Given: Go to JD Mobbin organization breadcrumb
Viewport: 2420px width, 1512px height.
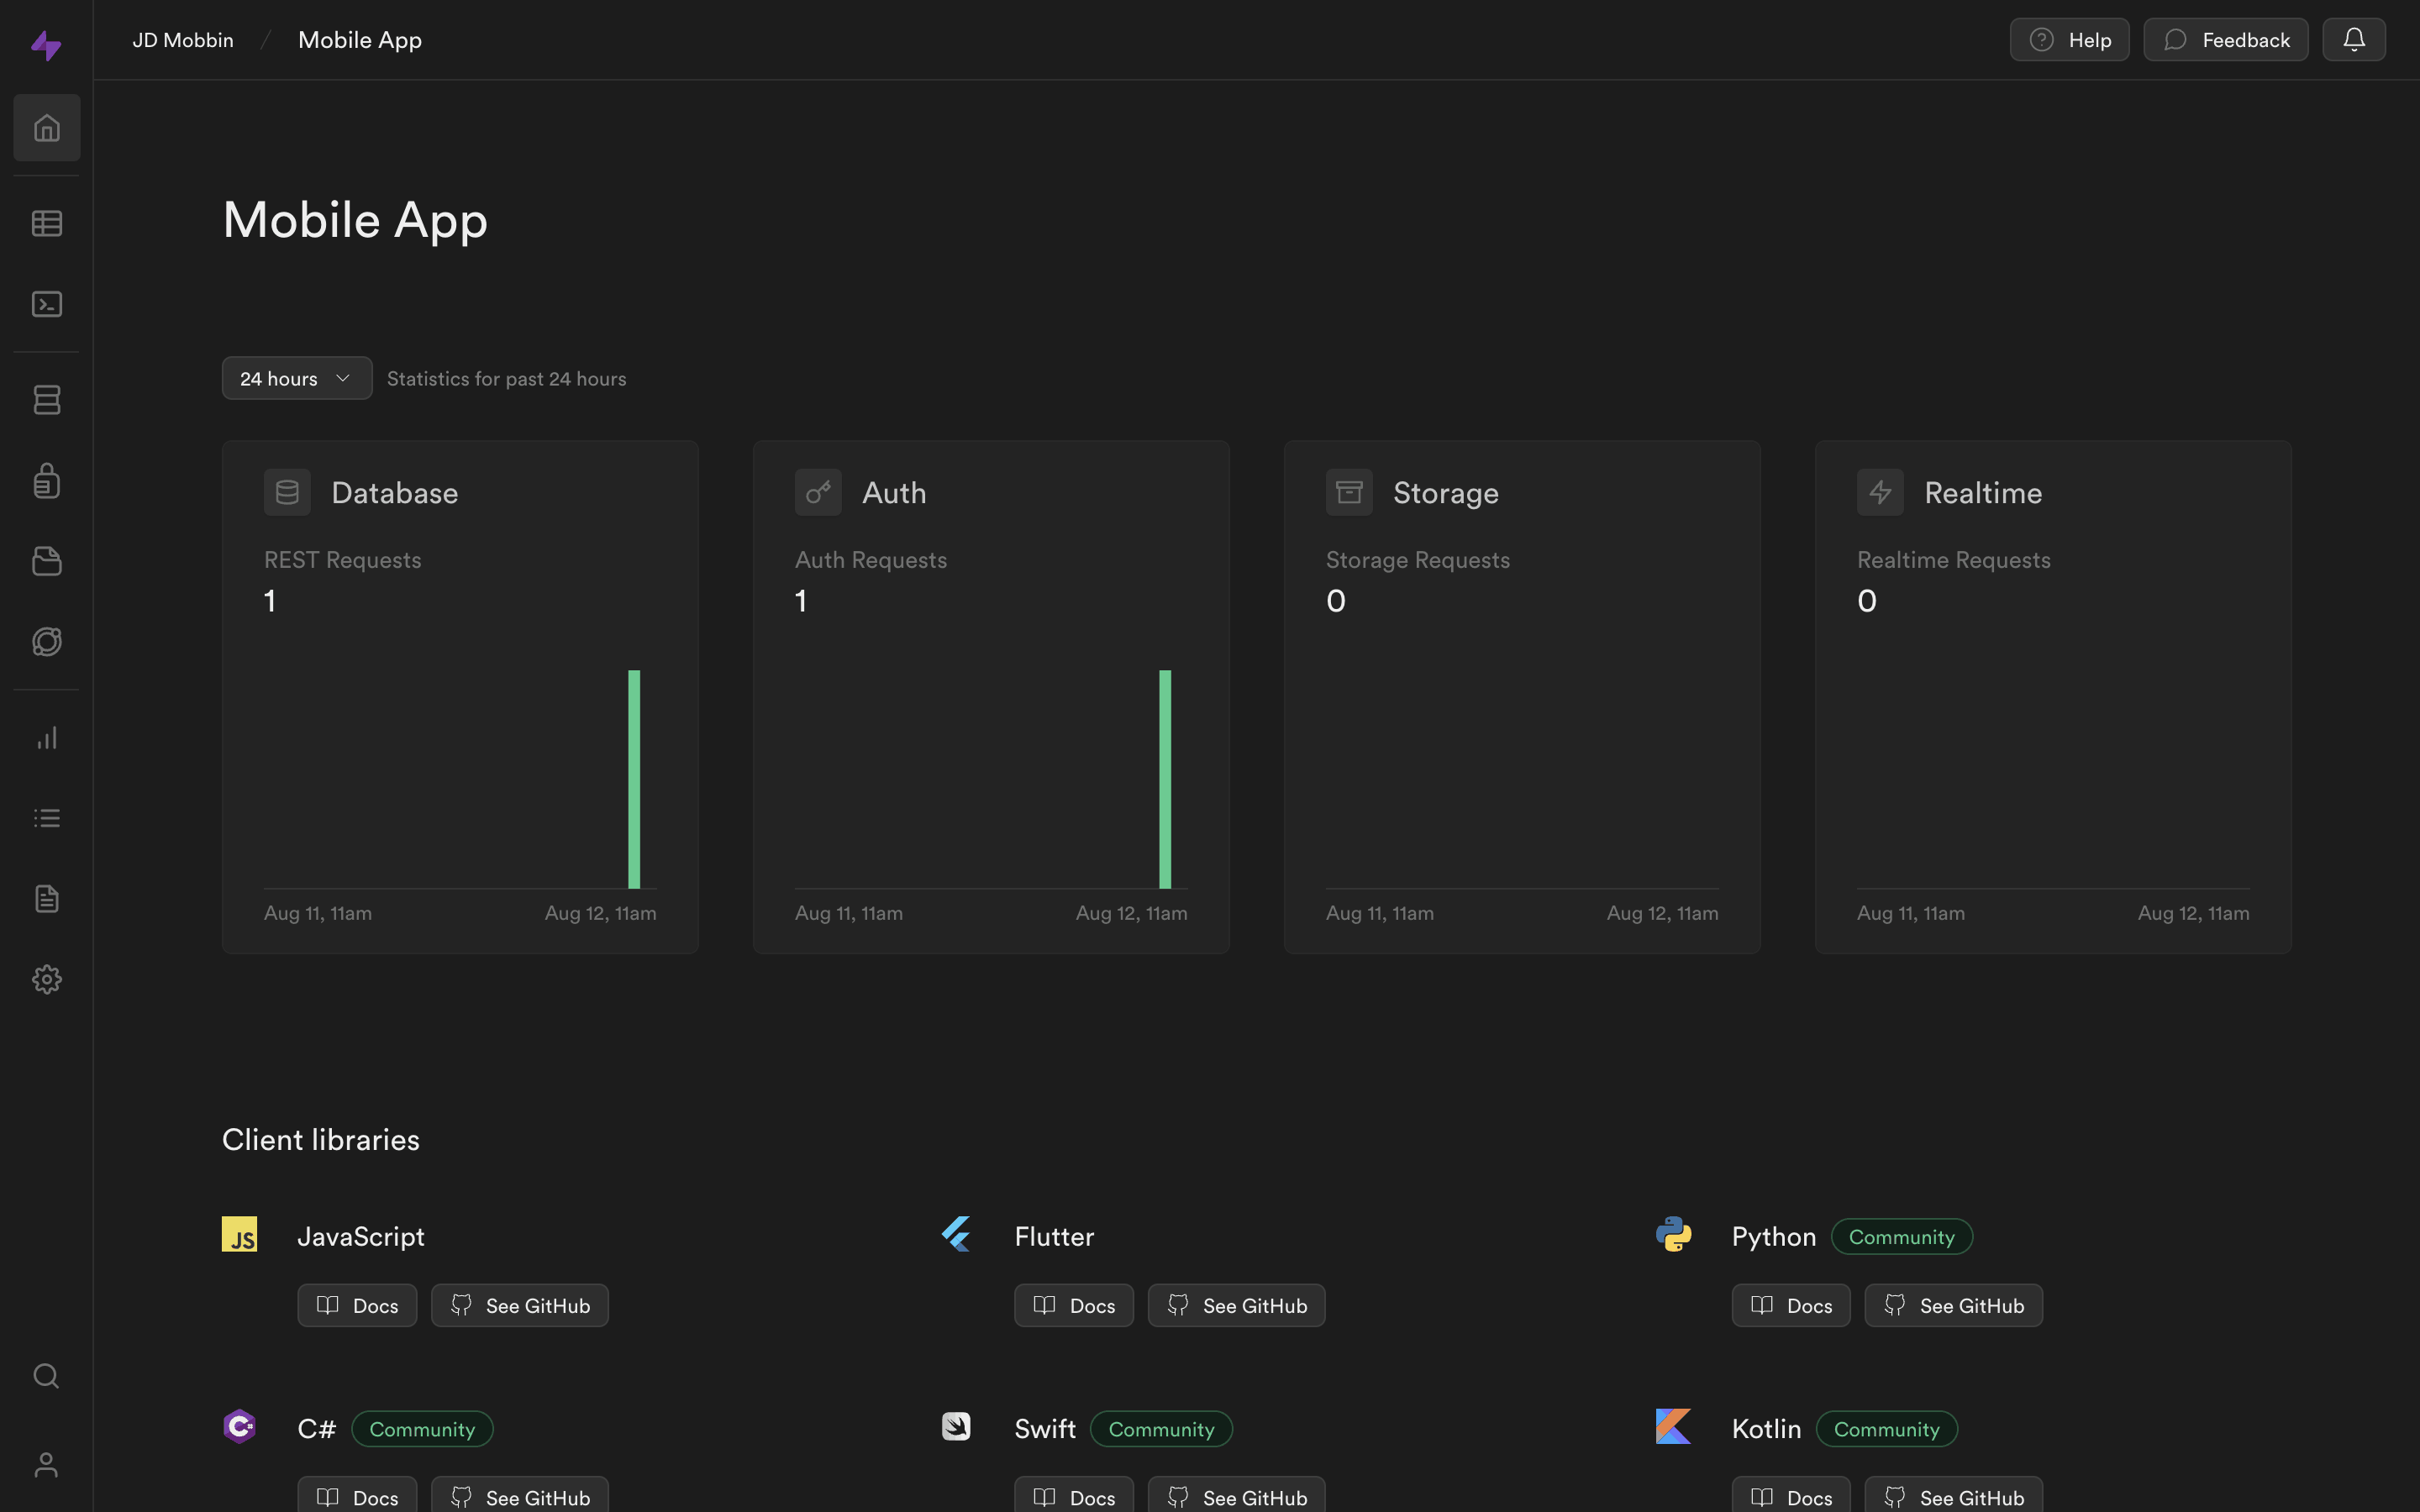Looking at the screenshot, I should pos(183,40).
